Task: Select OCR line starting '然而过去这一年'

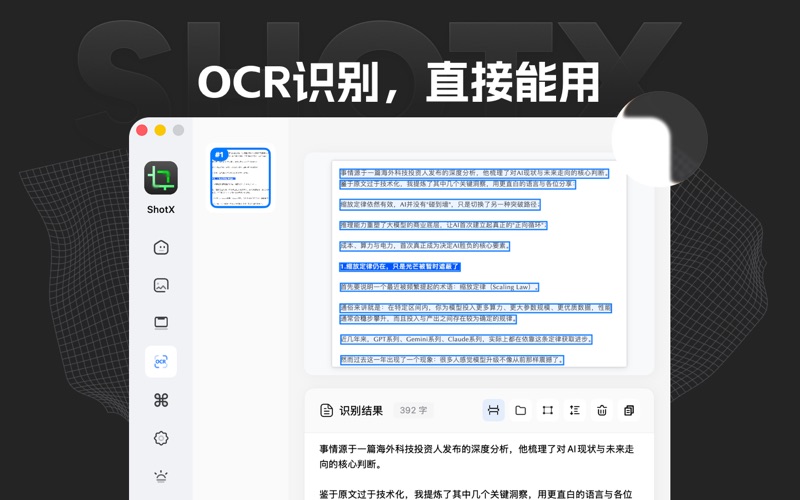Action: tap(452, 360)
